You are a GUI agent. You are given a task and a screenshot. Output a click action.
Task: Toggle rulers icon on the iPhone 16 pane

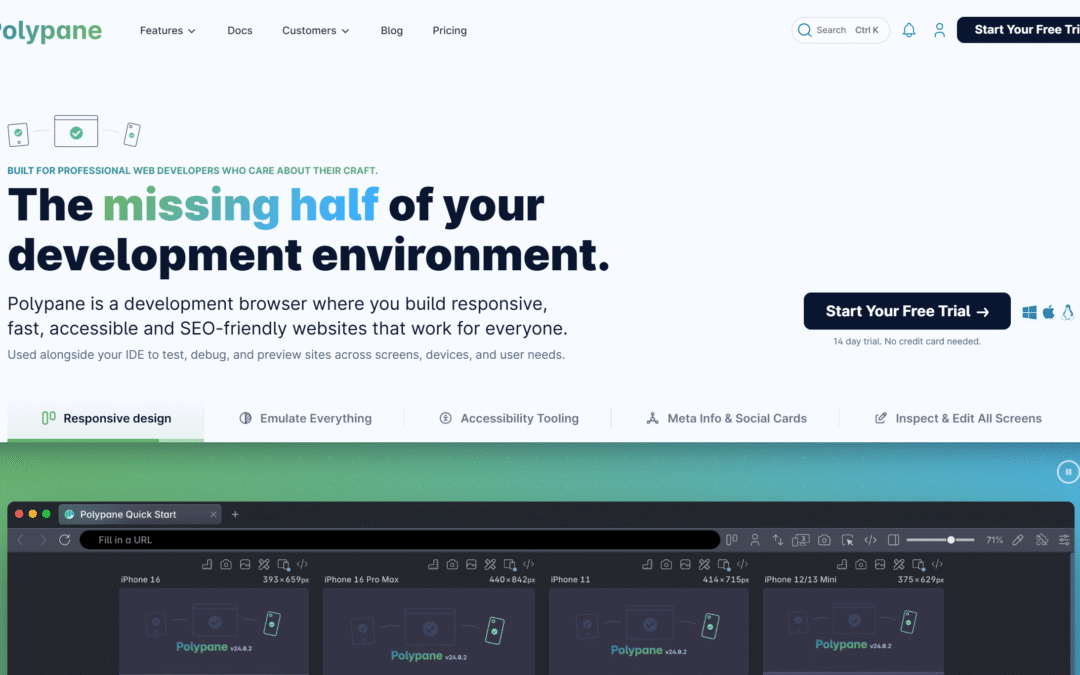[x=207, y=564]
